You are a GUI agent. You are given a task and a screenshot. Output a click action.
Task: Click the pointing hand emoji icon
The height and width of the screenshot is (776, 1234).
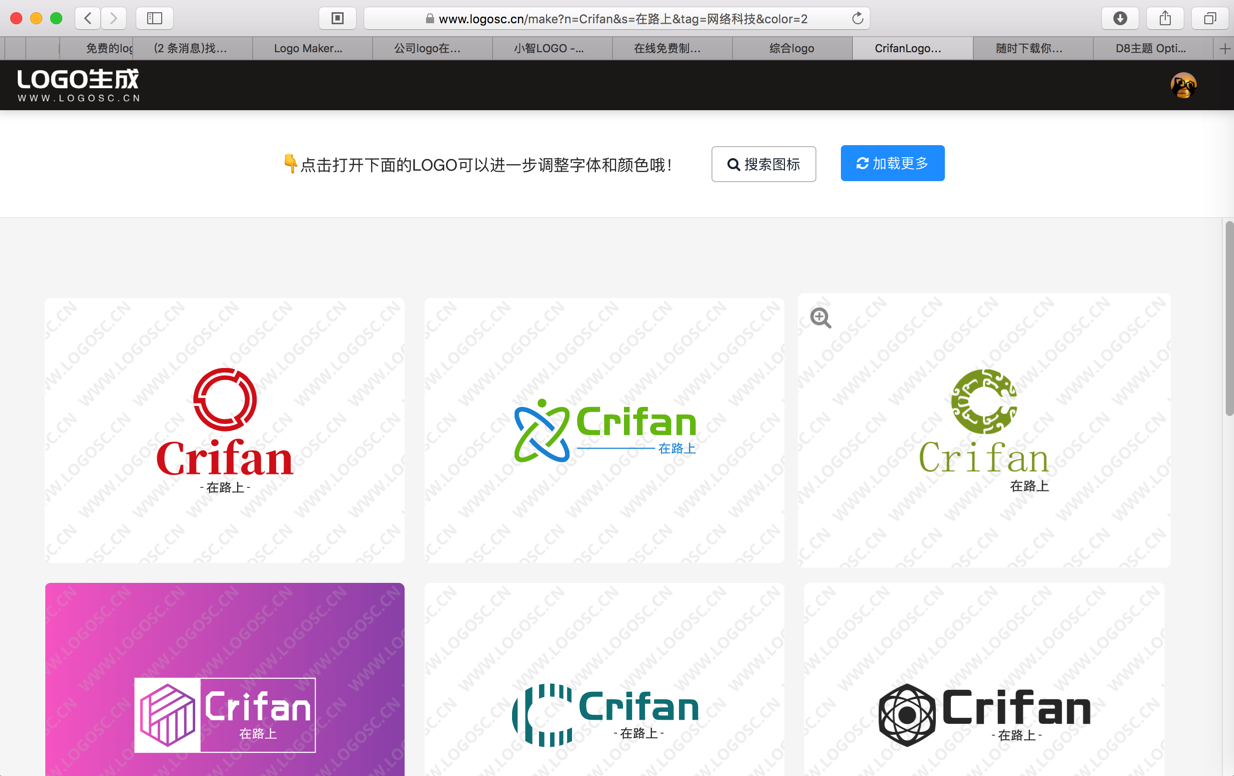click(x=290, y=163)
